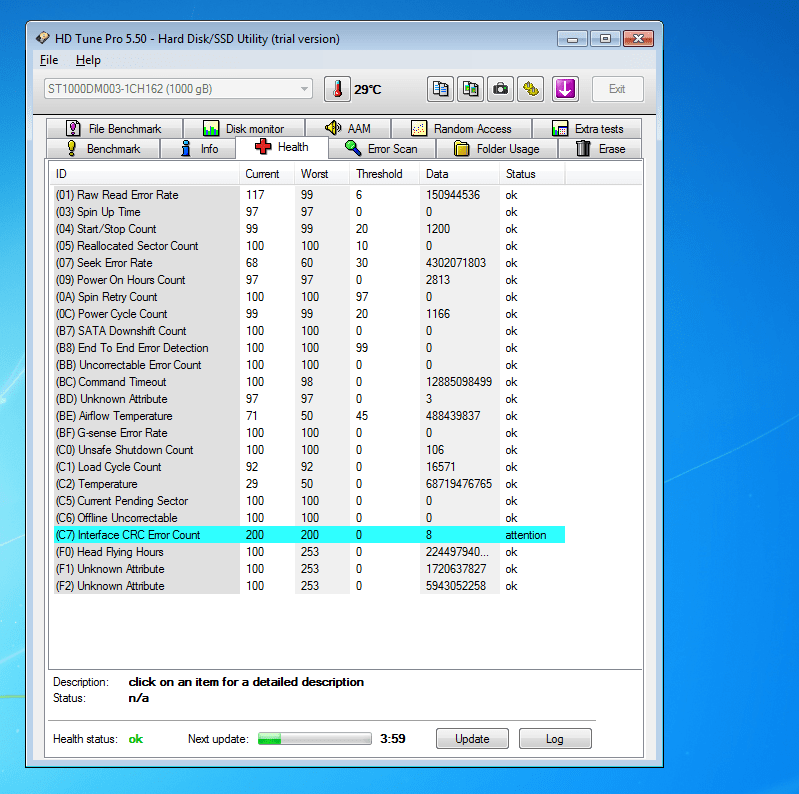Screen dimensions: 799x794
Task: Click the 'attention' status cell
Action: pos(525,535)
